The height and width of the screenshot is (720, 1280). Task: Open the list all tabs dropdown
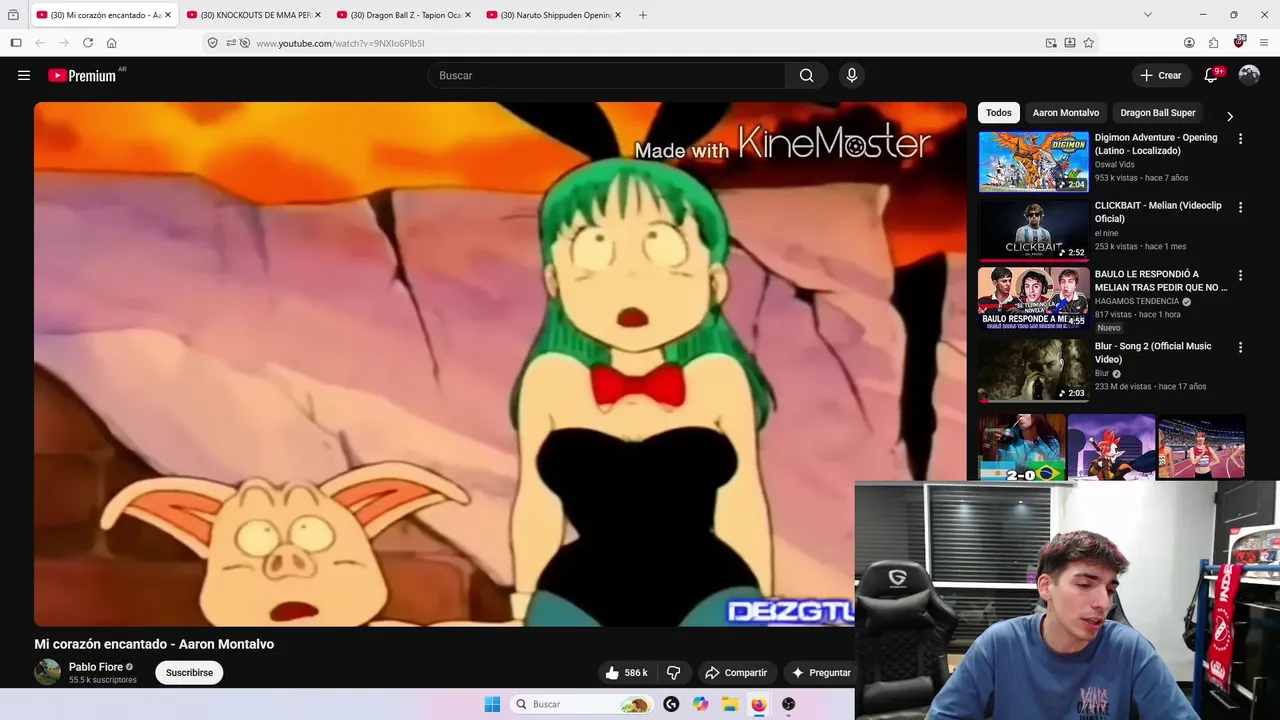click(1147, 15)
